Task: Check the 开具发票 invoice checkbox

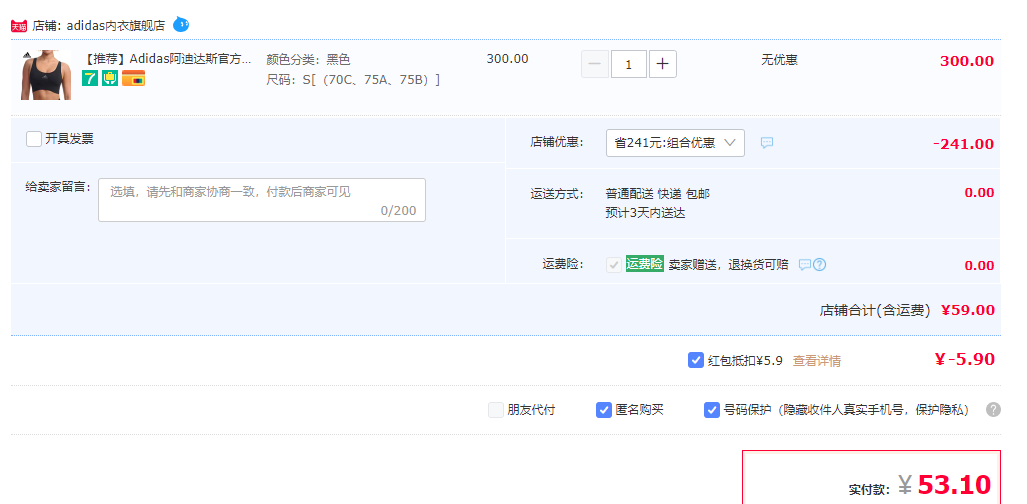Action: pyautogui.click(x=34, y=139)
